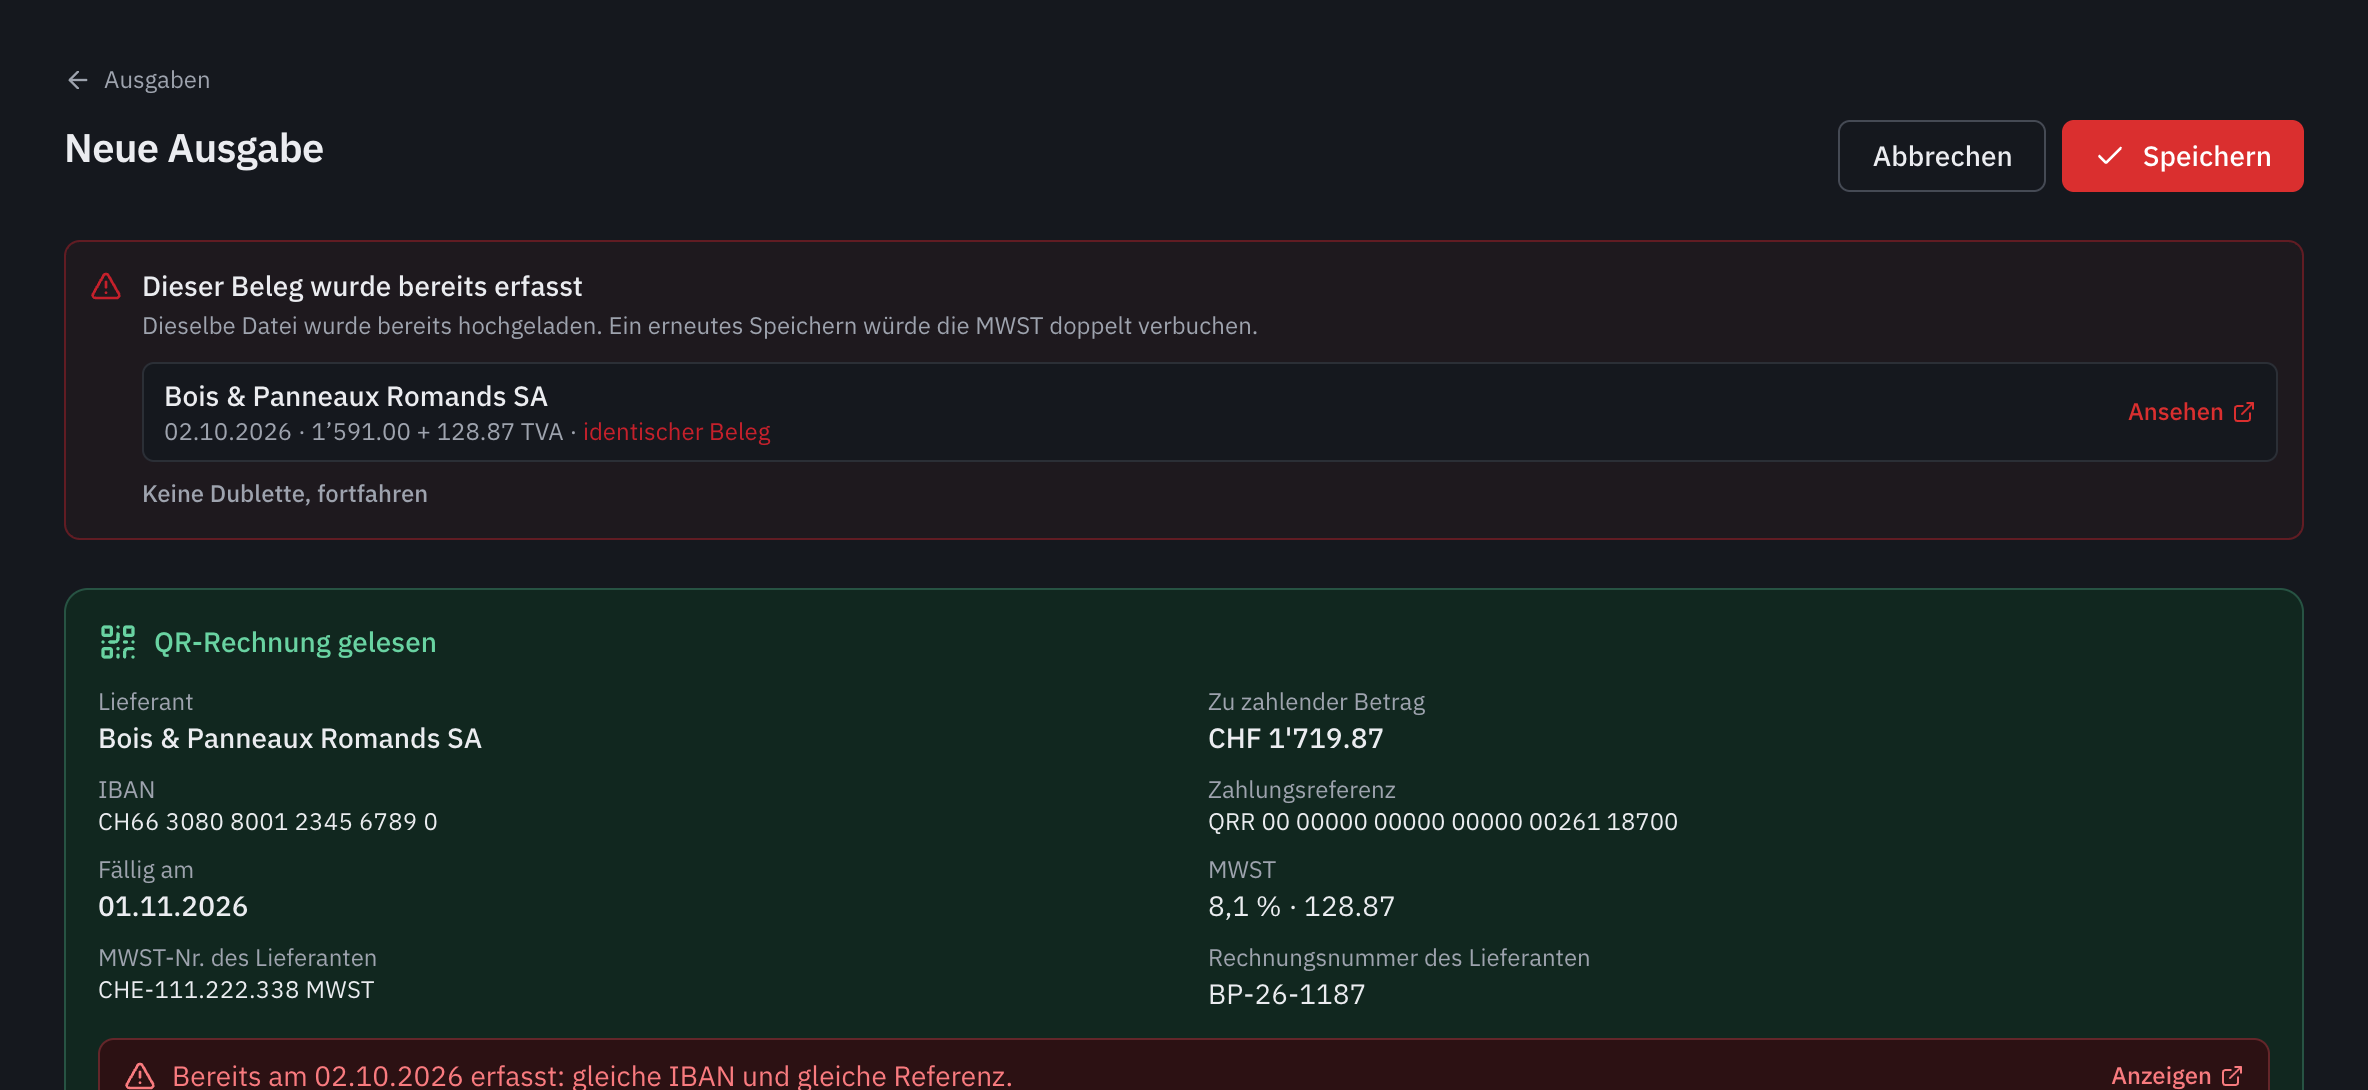2368x1090 pixels.
Task: Click the red warning triangle in duplicate alert
Action: coord(106,287)
